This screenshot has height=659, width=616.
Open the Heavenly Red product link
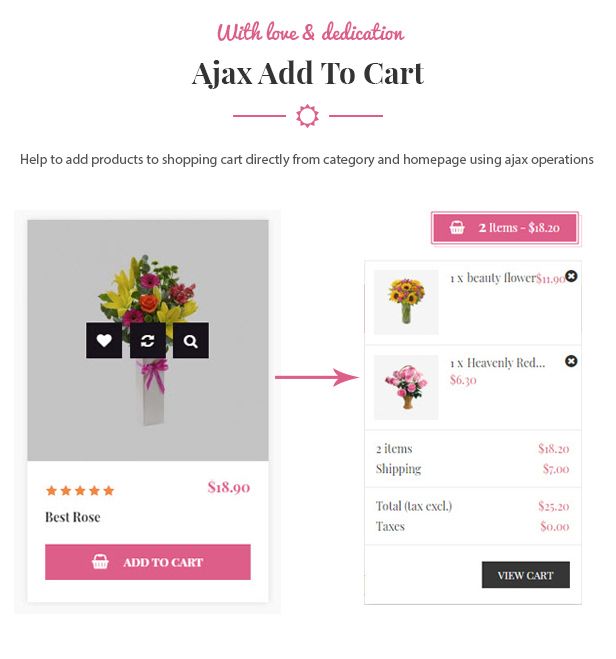pyautogui.click(x=498, y=363)
